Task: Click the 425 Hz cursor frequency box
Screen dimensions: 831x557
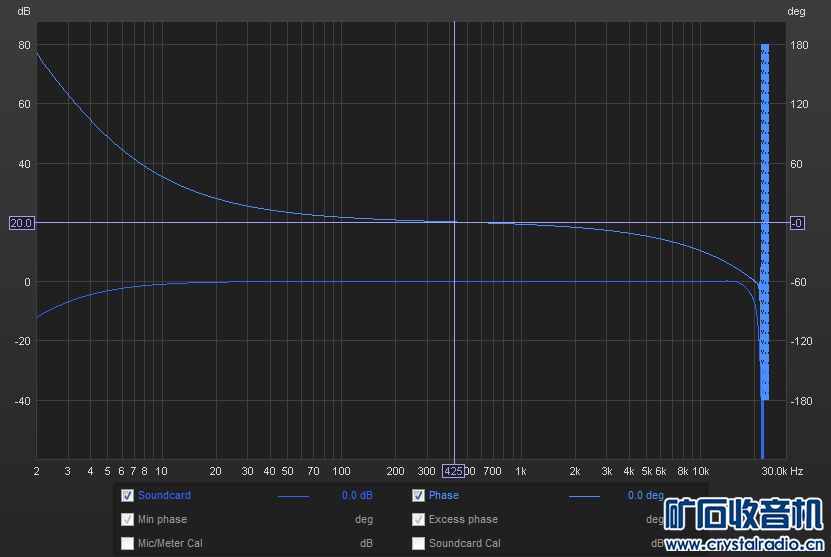Action: click(x=454, y=471)
